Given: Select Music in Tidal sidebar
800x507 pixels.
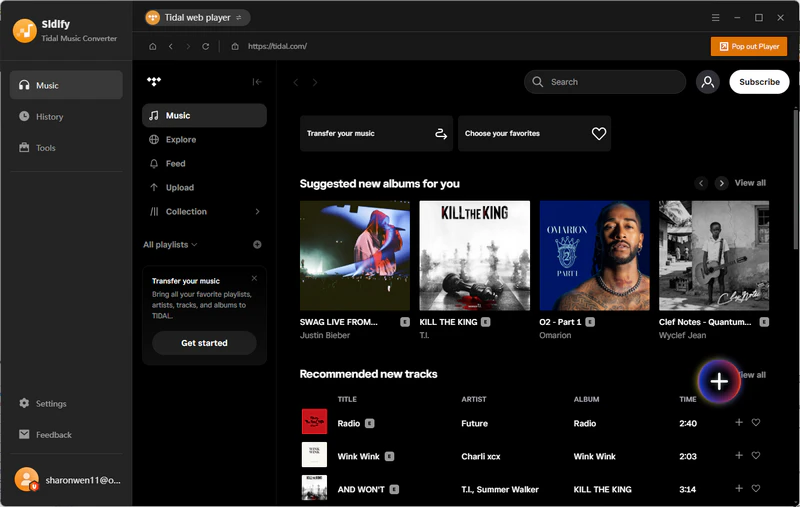Looking at the screenshot, I should (204, 116).
